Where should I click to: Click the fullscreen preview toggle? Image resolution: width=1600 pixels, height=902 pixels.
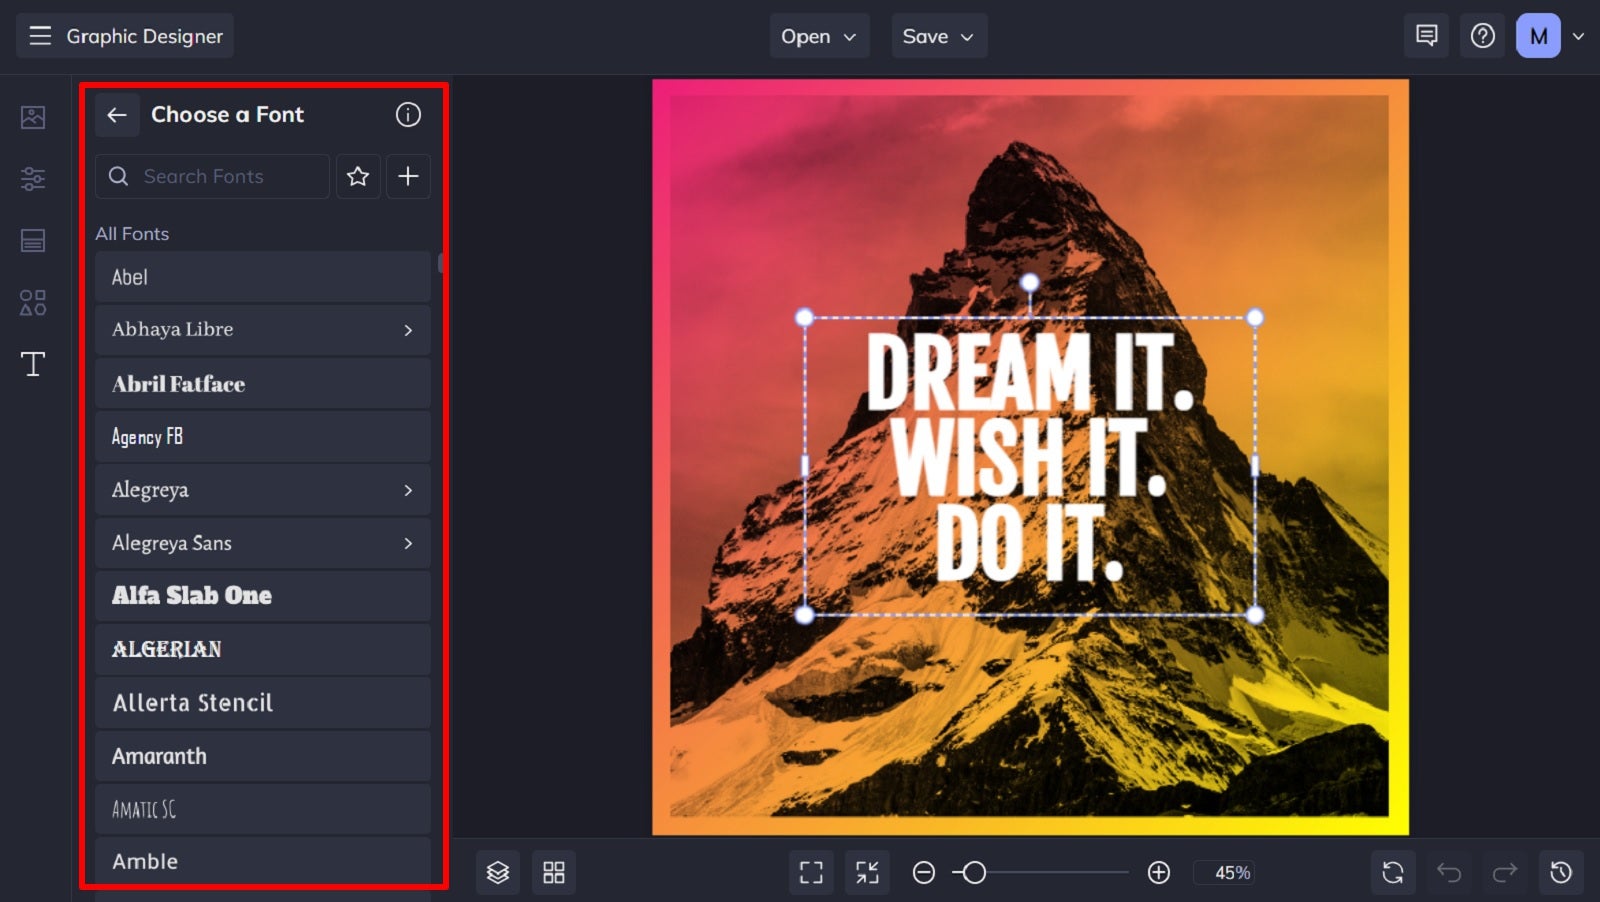(811, 871)
